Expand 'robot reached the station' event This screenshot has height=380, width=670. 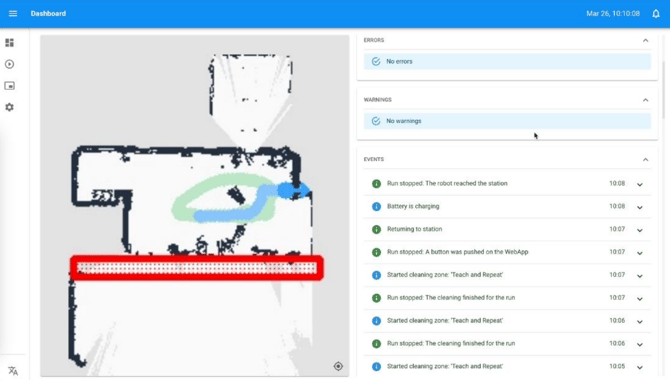pos(640,185)
